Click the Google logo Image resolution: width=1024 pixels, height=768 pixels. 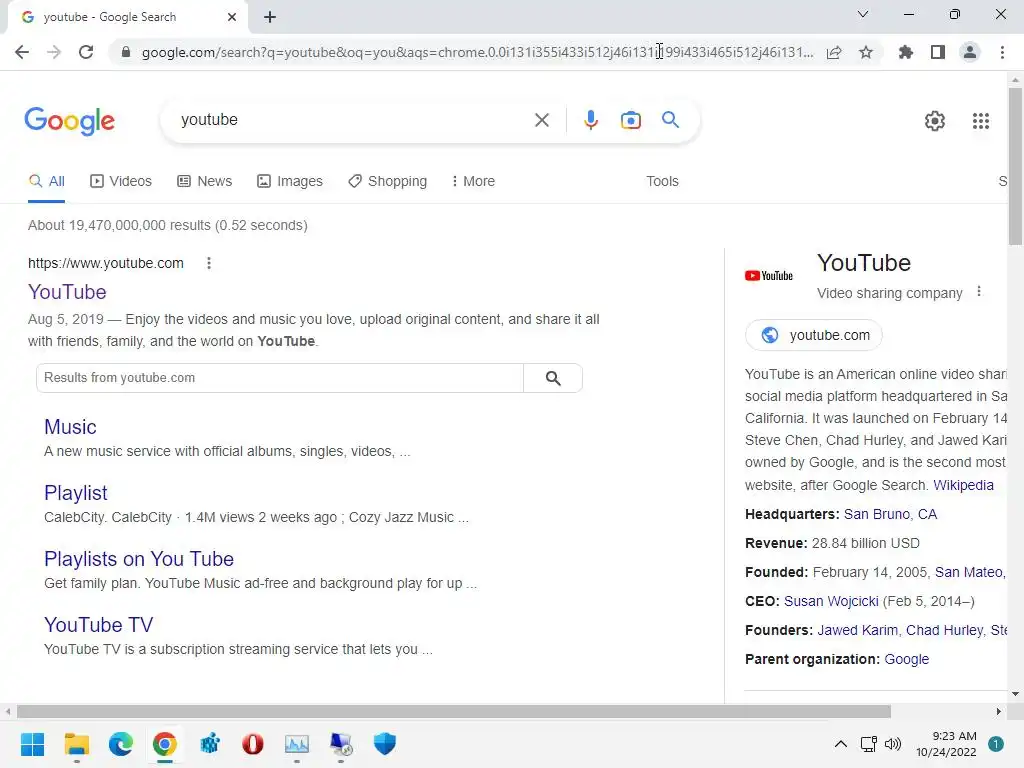[x=69, y=121]
